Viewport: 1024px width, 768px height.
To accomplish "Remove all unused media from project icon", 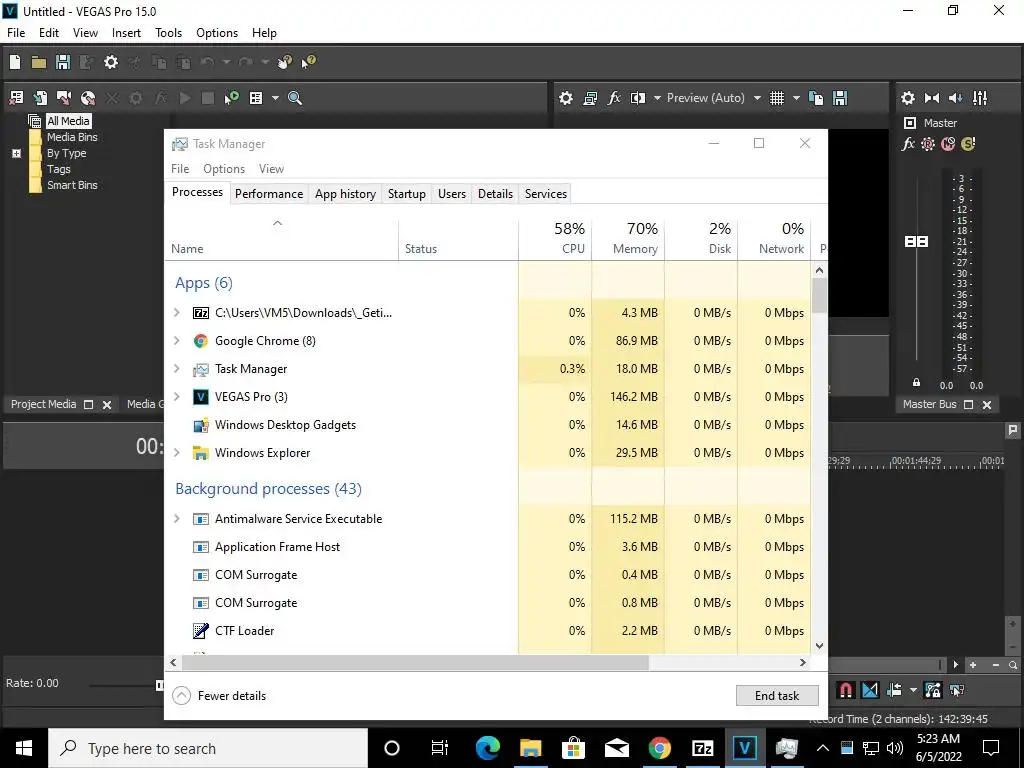I will (x=16, y=98).
